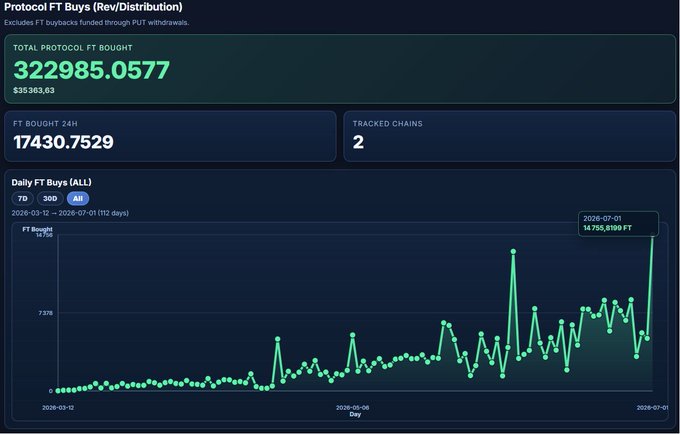Click the Day axis title
This screenshot has height=434, width=680.
(355, 414)
